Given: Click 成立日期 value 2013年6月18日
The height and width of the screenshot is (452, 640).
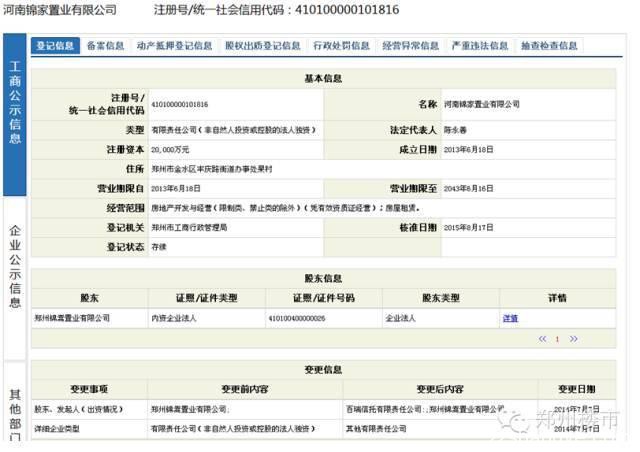Looking at the screenshot, I should click(x=468, y=150).
